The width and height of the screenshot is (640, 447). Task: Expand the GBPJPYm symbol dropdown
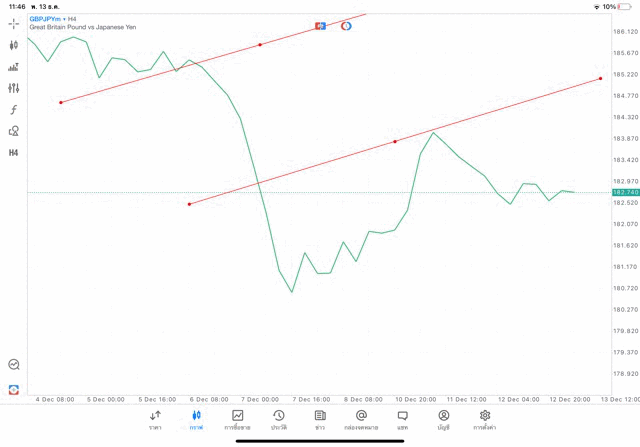[x=49, y=19]
